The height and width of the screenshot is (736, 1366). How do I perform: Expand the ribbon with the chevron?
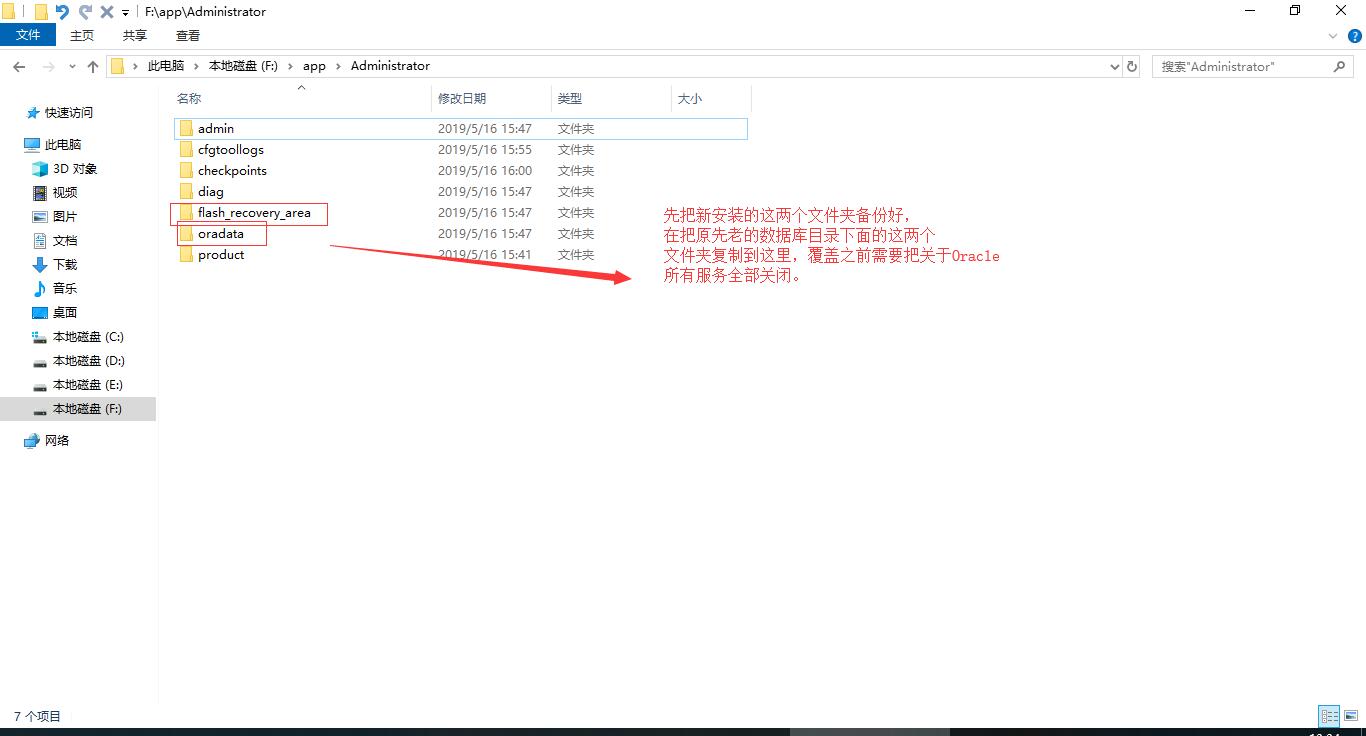tap(1333, 36)
